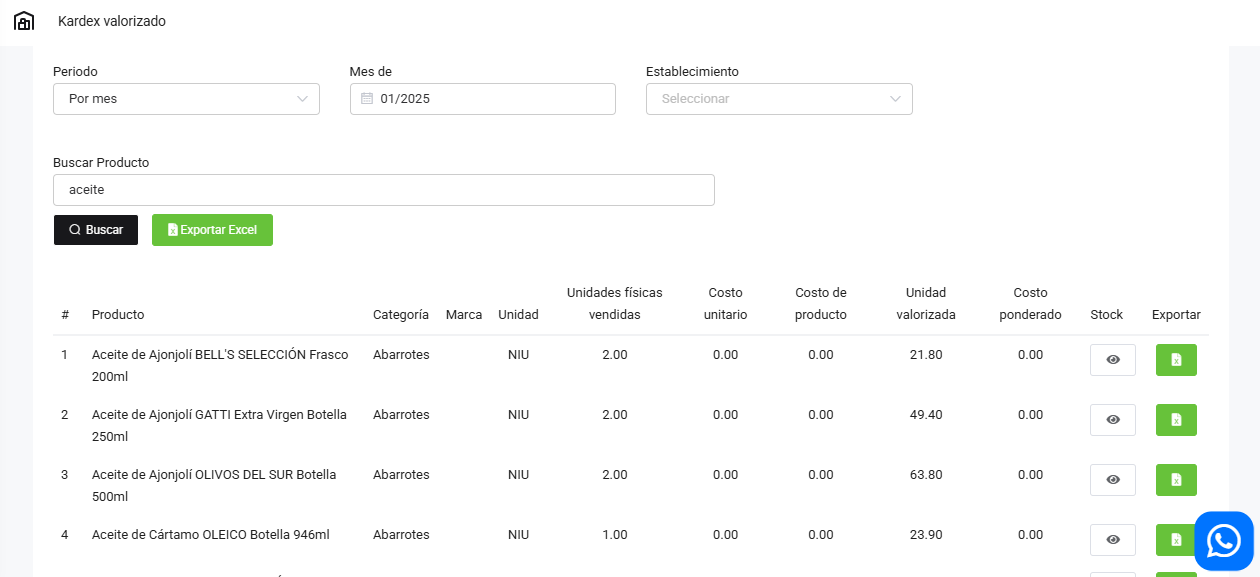Screen dimensions: 1260x577
Task: View stock for Ajonjolí BELL'S SELECCIÓN
Action: coord(1112,360)
